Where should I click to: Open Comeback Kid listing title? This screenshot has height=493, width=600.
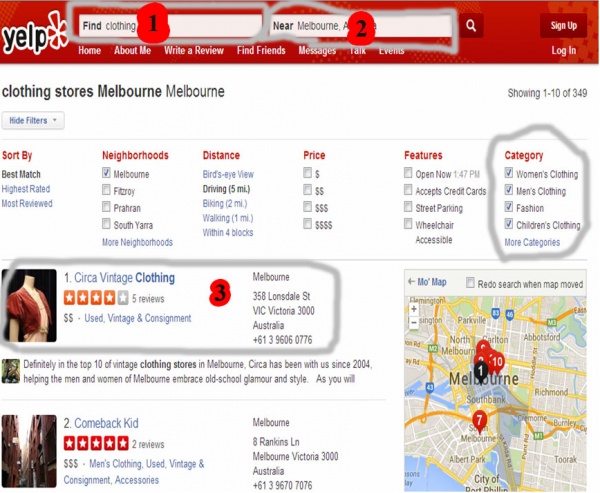coord(106,423)
